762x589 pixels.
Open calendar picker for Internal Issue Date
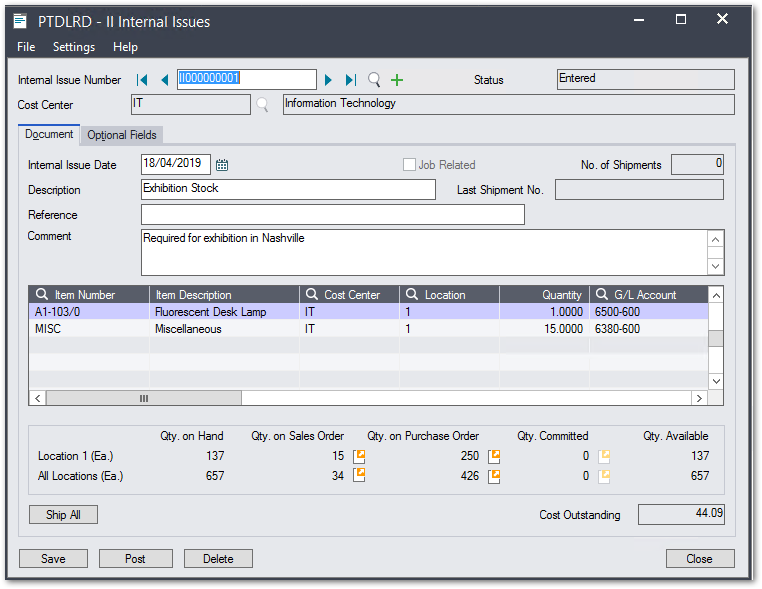222,165
